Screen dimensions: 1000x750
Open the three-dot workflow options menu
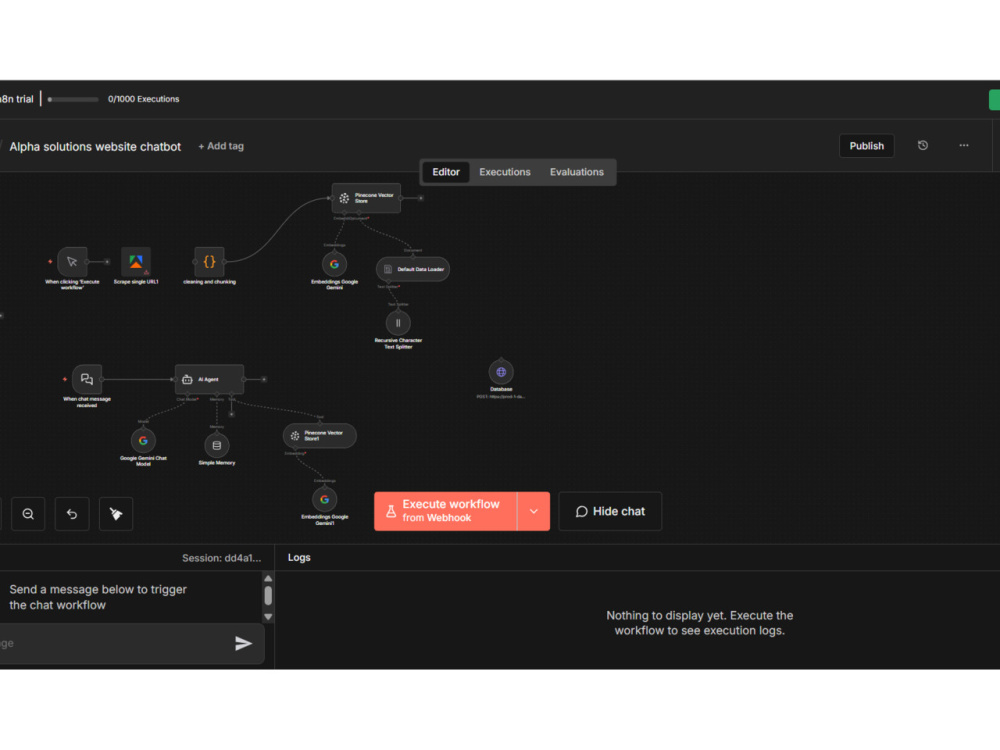click(964, 145)
